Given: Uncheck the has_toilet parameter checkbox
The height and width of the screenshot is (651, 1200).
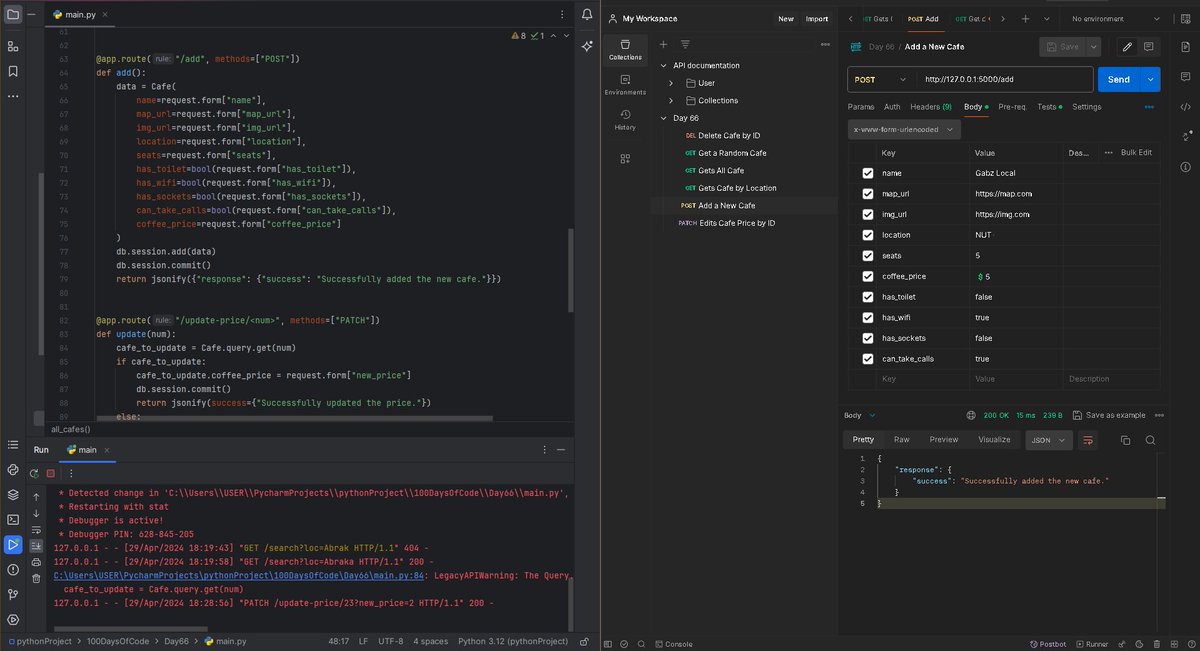Looking at the screenshot, I should [x=868, y=297].
